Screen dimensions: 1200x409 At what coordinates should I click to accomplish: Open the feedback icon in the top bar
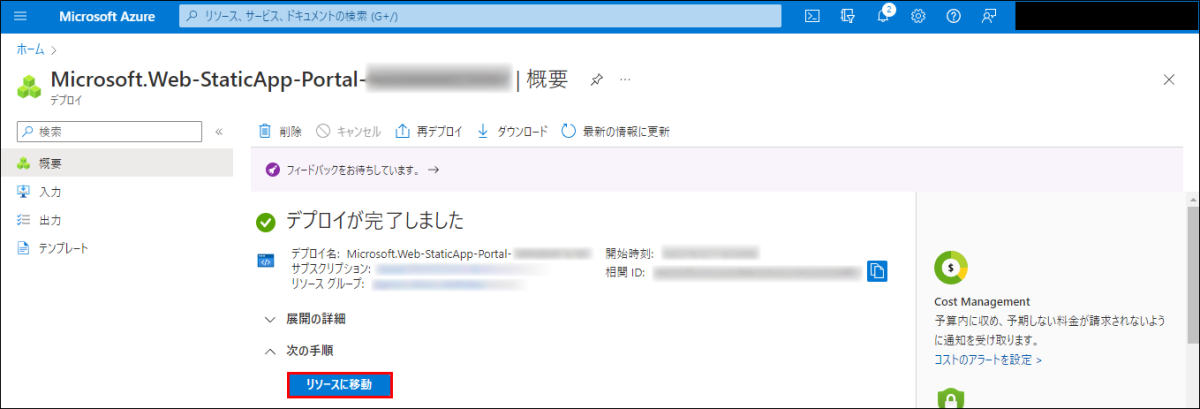(989, 16)
